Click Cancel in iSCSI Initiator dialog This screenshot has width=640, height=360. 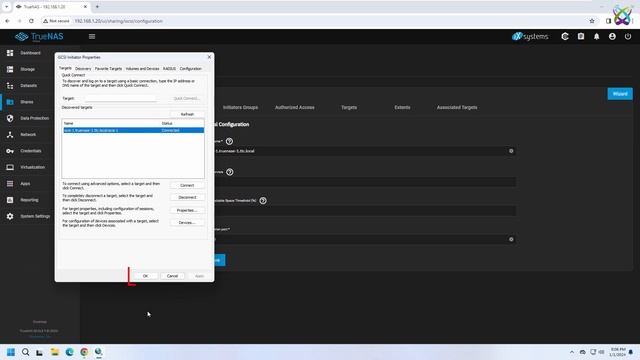tap(172, 276)
